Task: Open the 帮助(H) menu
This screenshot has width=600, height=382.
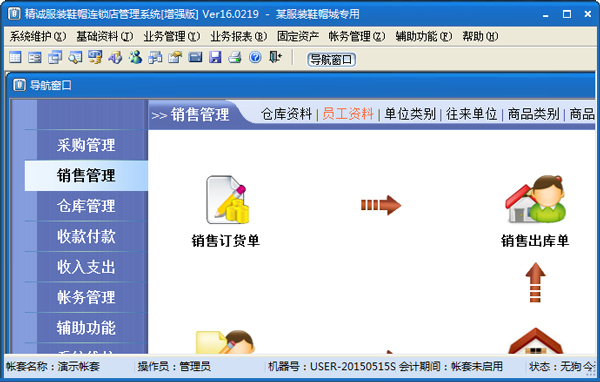Action: pos(480,36)
